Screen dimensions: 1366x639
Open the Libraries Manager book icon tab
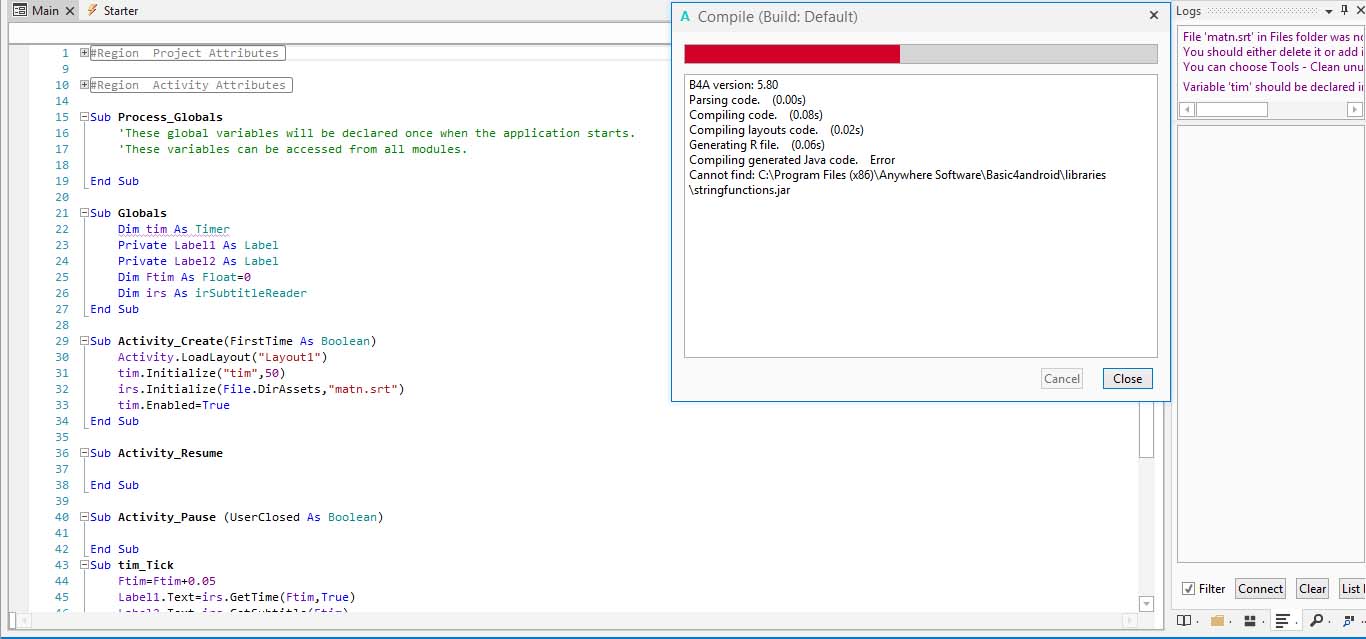1184,620
